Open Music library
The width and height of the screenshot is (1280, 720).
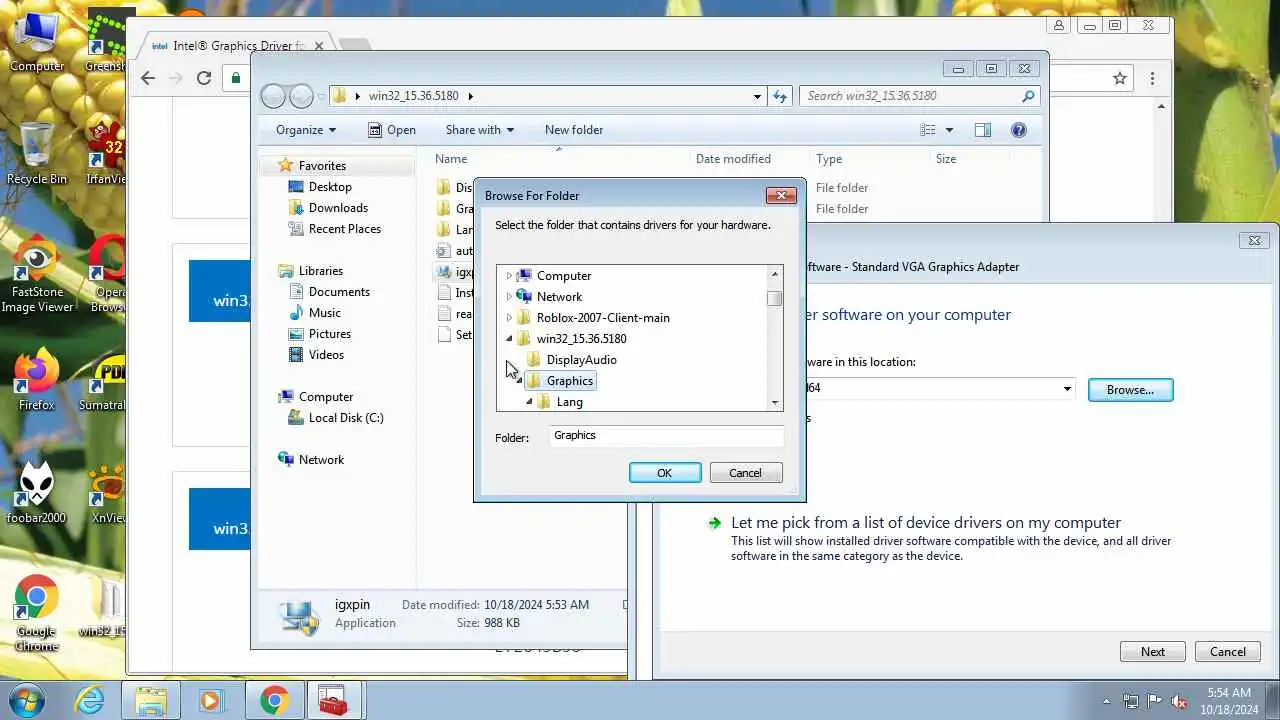pyautogui.click(x=324, y=313)
